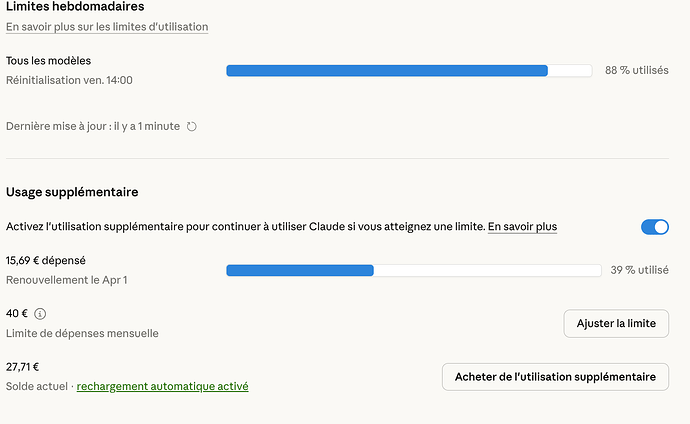Click "En savoir plus" next to extra usage description
This screenshot has width=690, height=424.
[522, 227]
